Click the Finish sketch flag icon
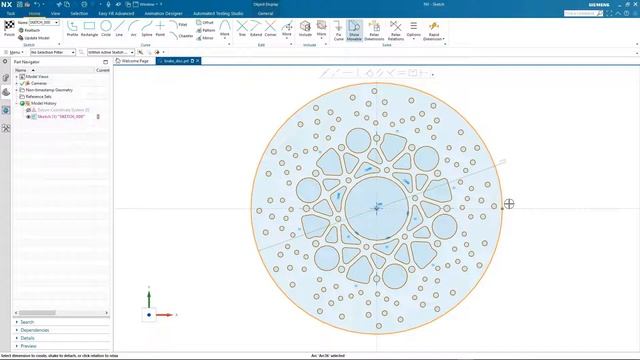This screenshot has width=640, height=360. (9, 27)
